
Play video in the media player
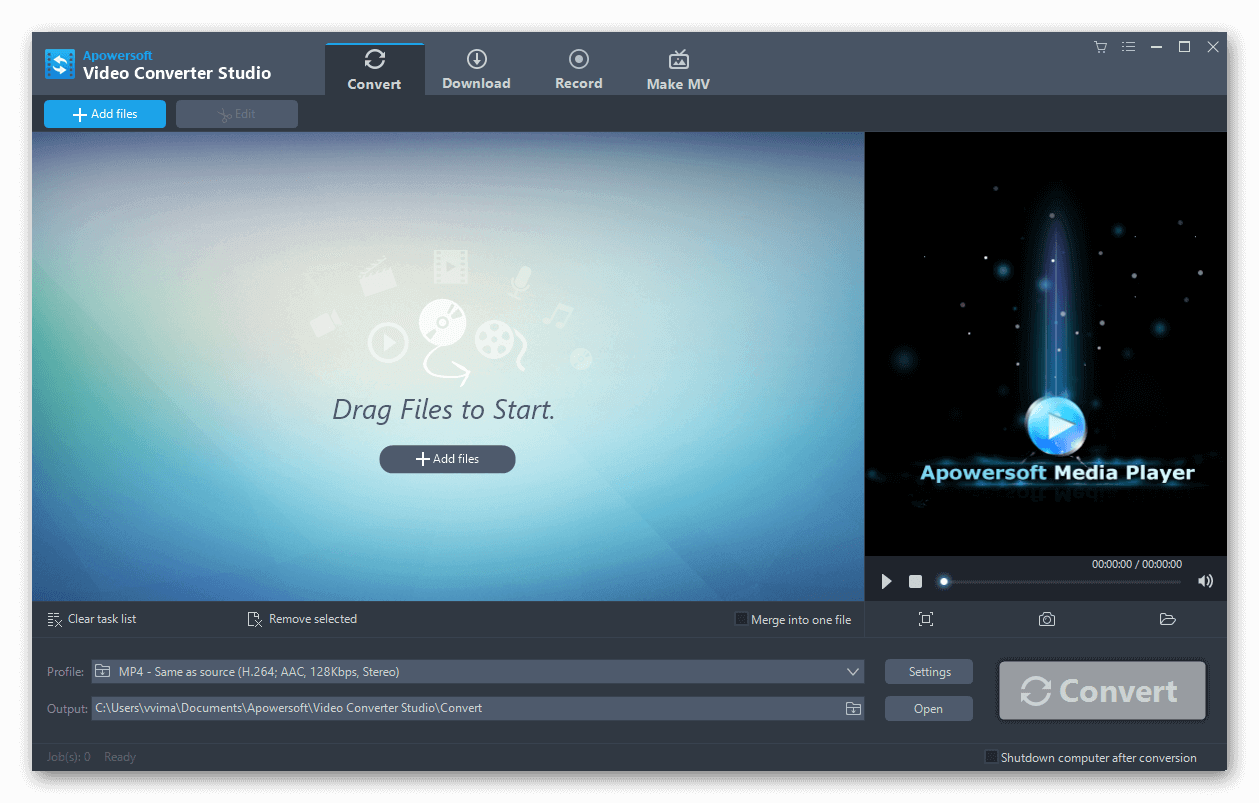886,581
